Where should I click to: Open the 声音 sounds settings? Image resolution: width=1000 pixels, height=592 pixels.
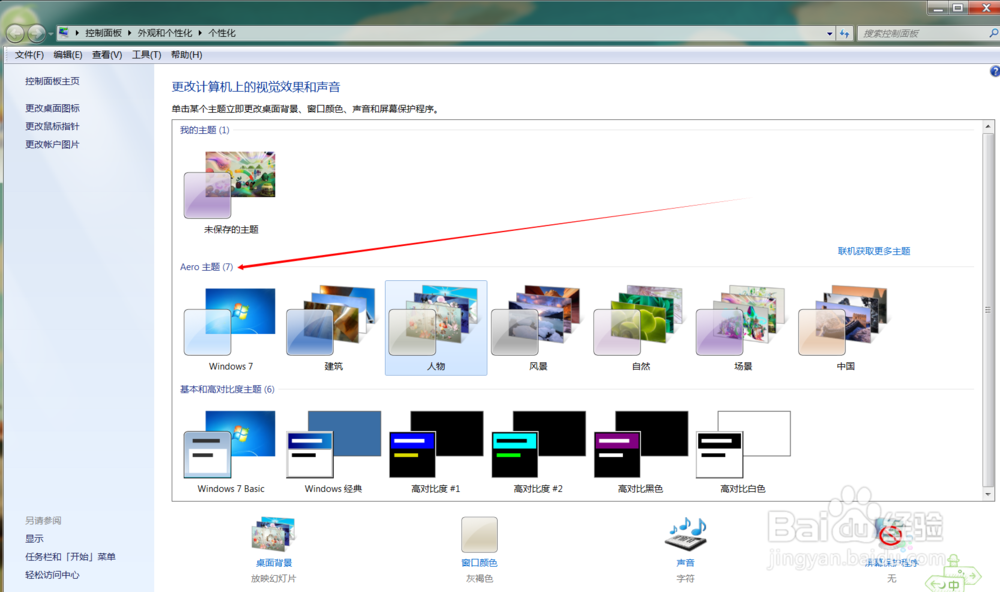coord(686,535)
